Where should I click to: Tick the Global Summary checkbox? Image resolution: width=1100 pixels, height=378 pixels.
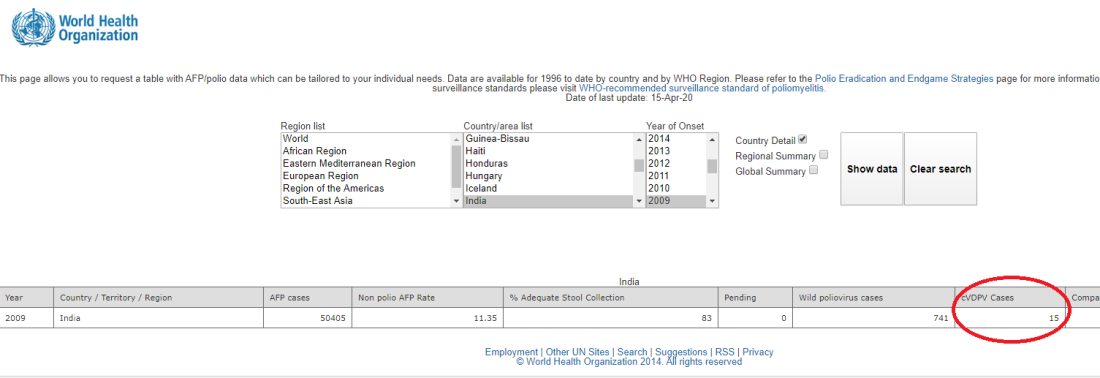coord(813,170)
